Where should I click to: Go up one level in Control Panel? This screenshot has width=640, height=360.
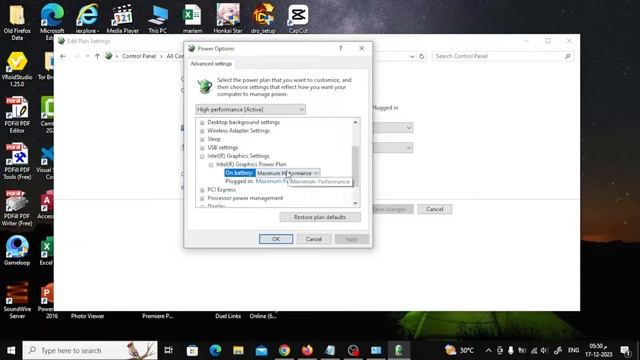[x=97, y=56]
